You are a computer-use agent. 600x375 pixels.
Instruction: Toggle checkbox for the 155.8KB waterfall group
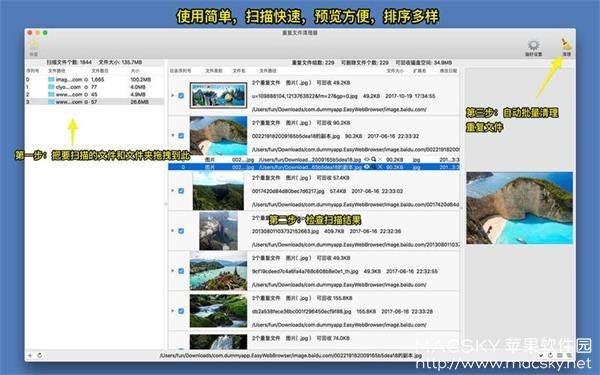pyautogui.click(x=181, y=311)
